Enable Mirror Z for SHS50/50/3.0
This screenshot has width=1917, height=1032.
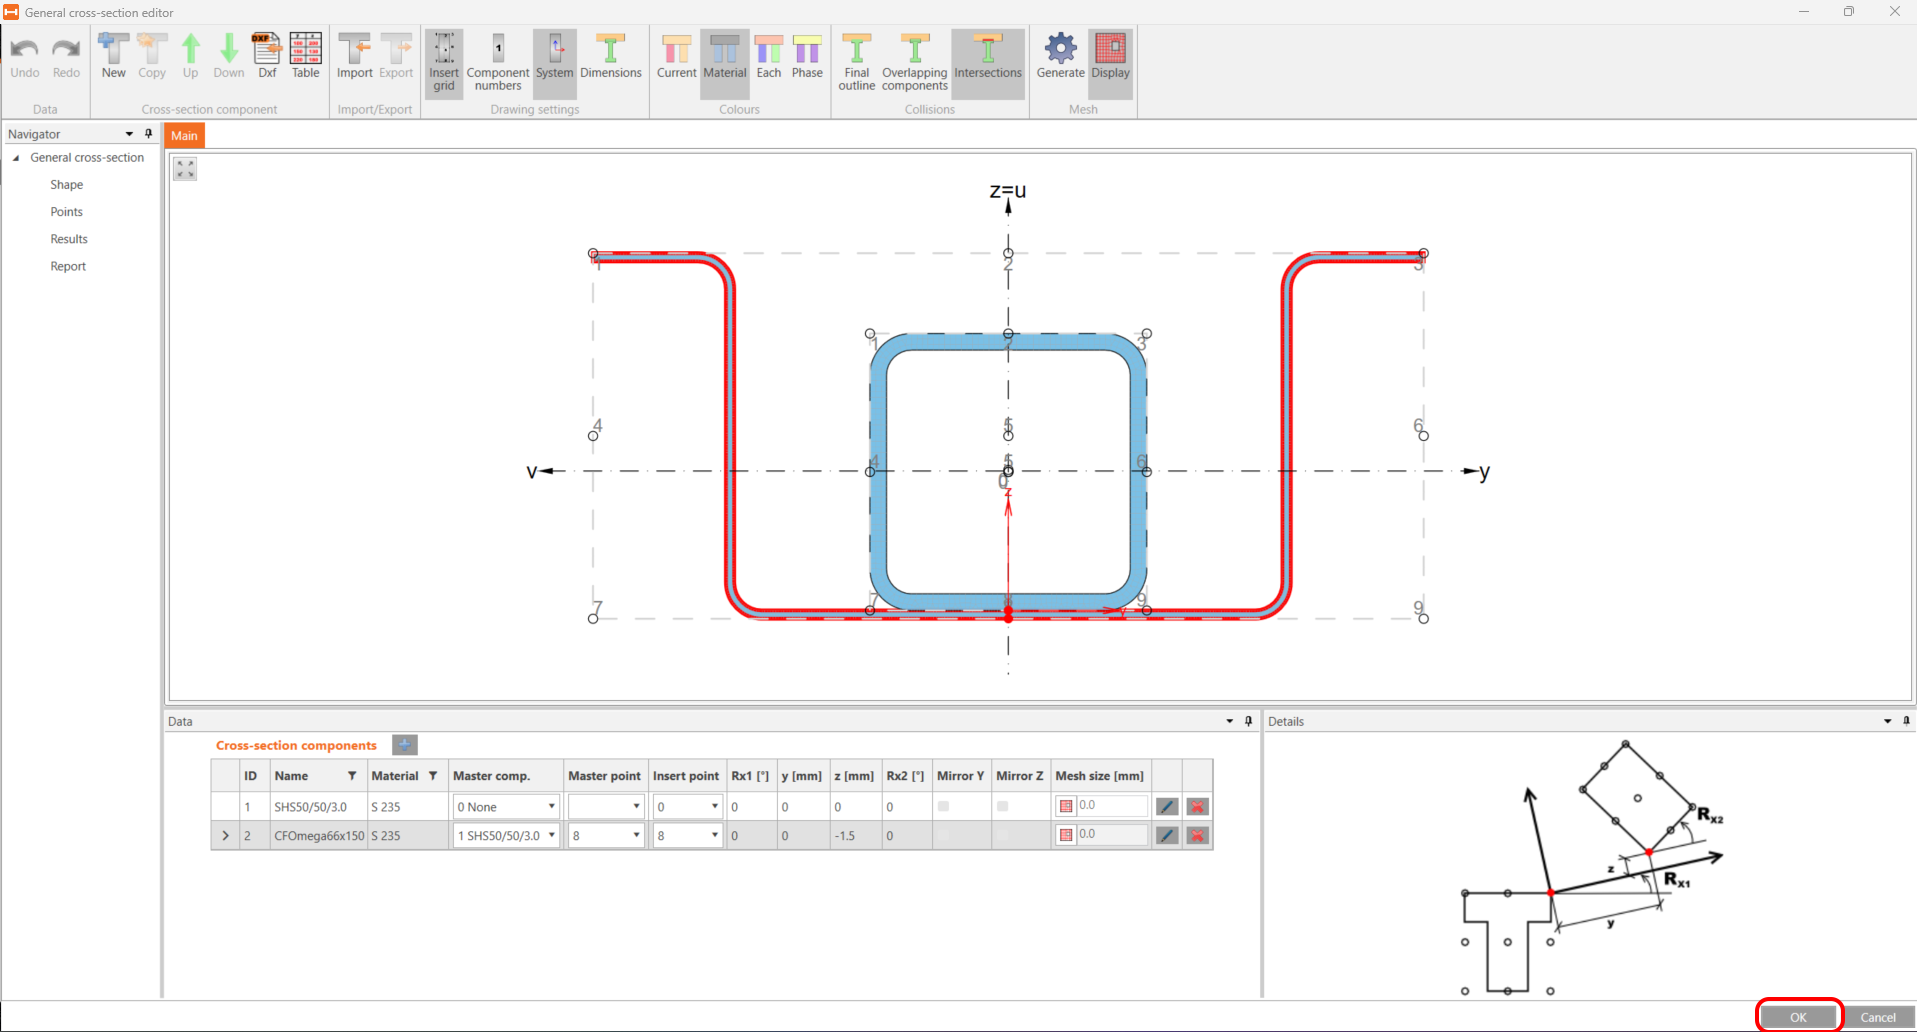(x=1003, y=806)
